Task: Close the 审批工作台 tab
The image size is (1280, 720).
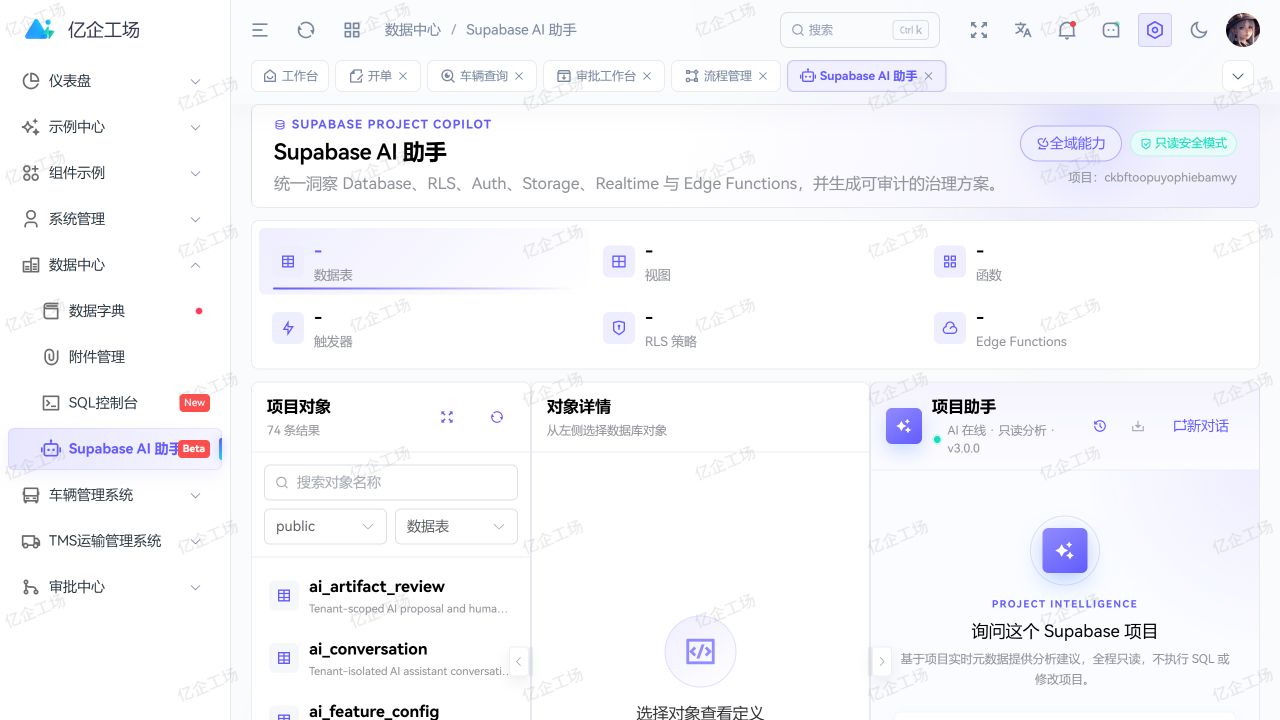Action: [x=647, y=76]
